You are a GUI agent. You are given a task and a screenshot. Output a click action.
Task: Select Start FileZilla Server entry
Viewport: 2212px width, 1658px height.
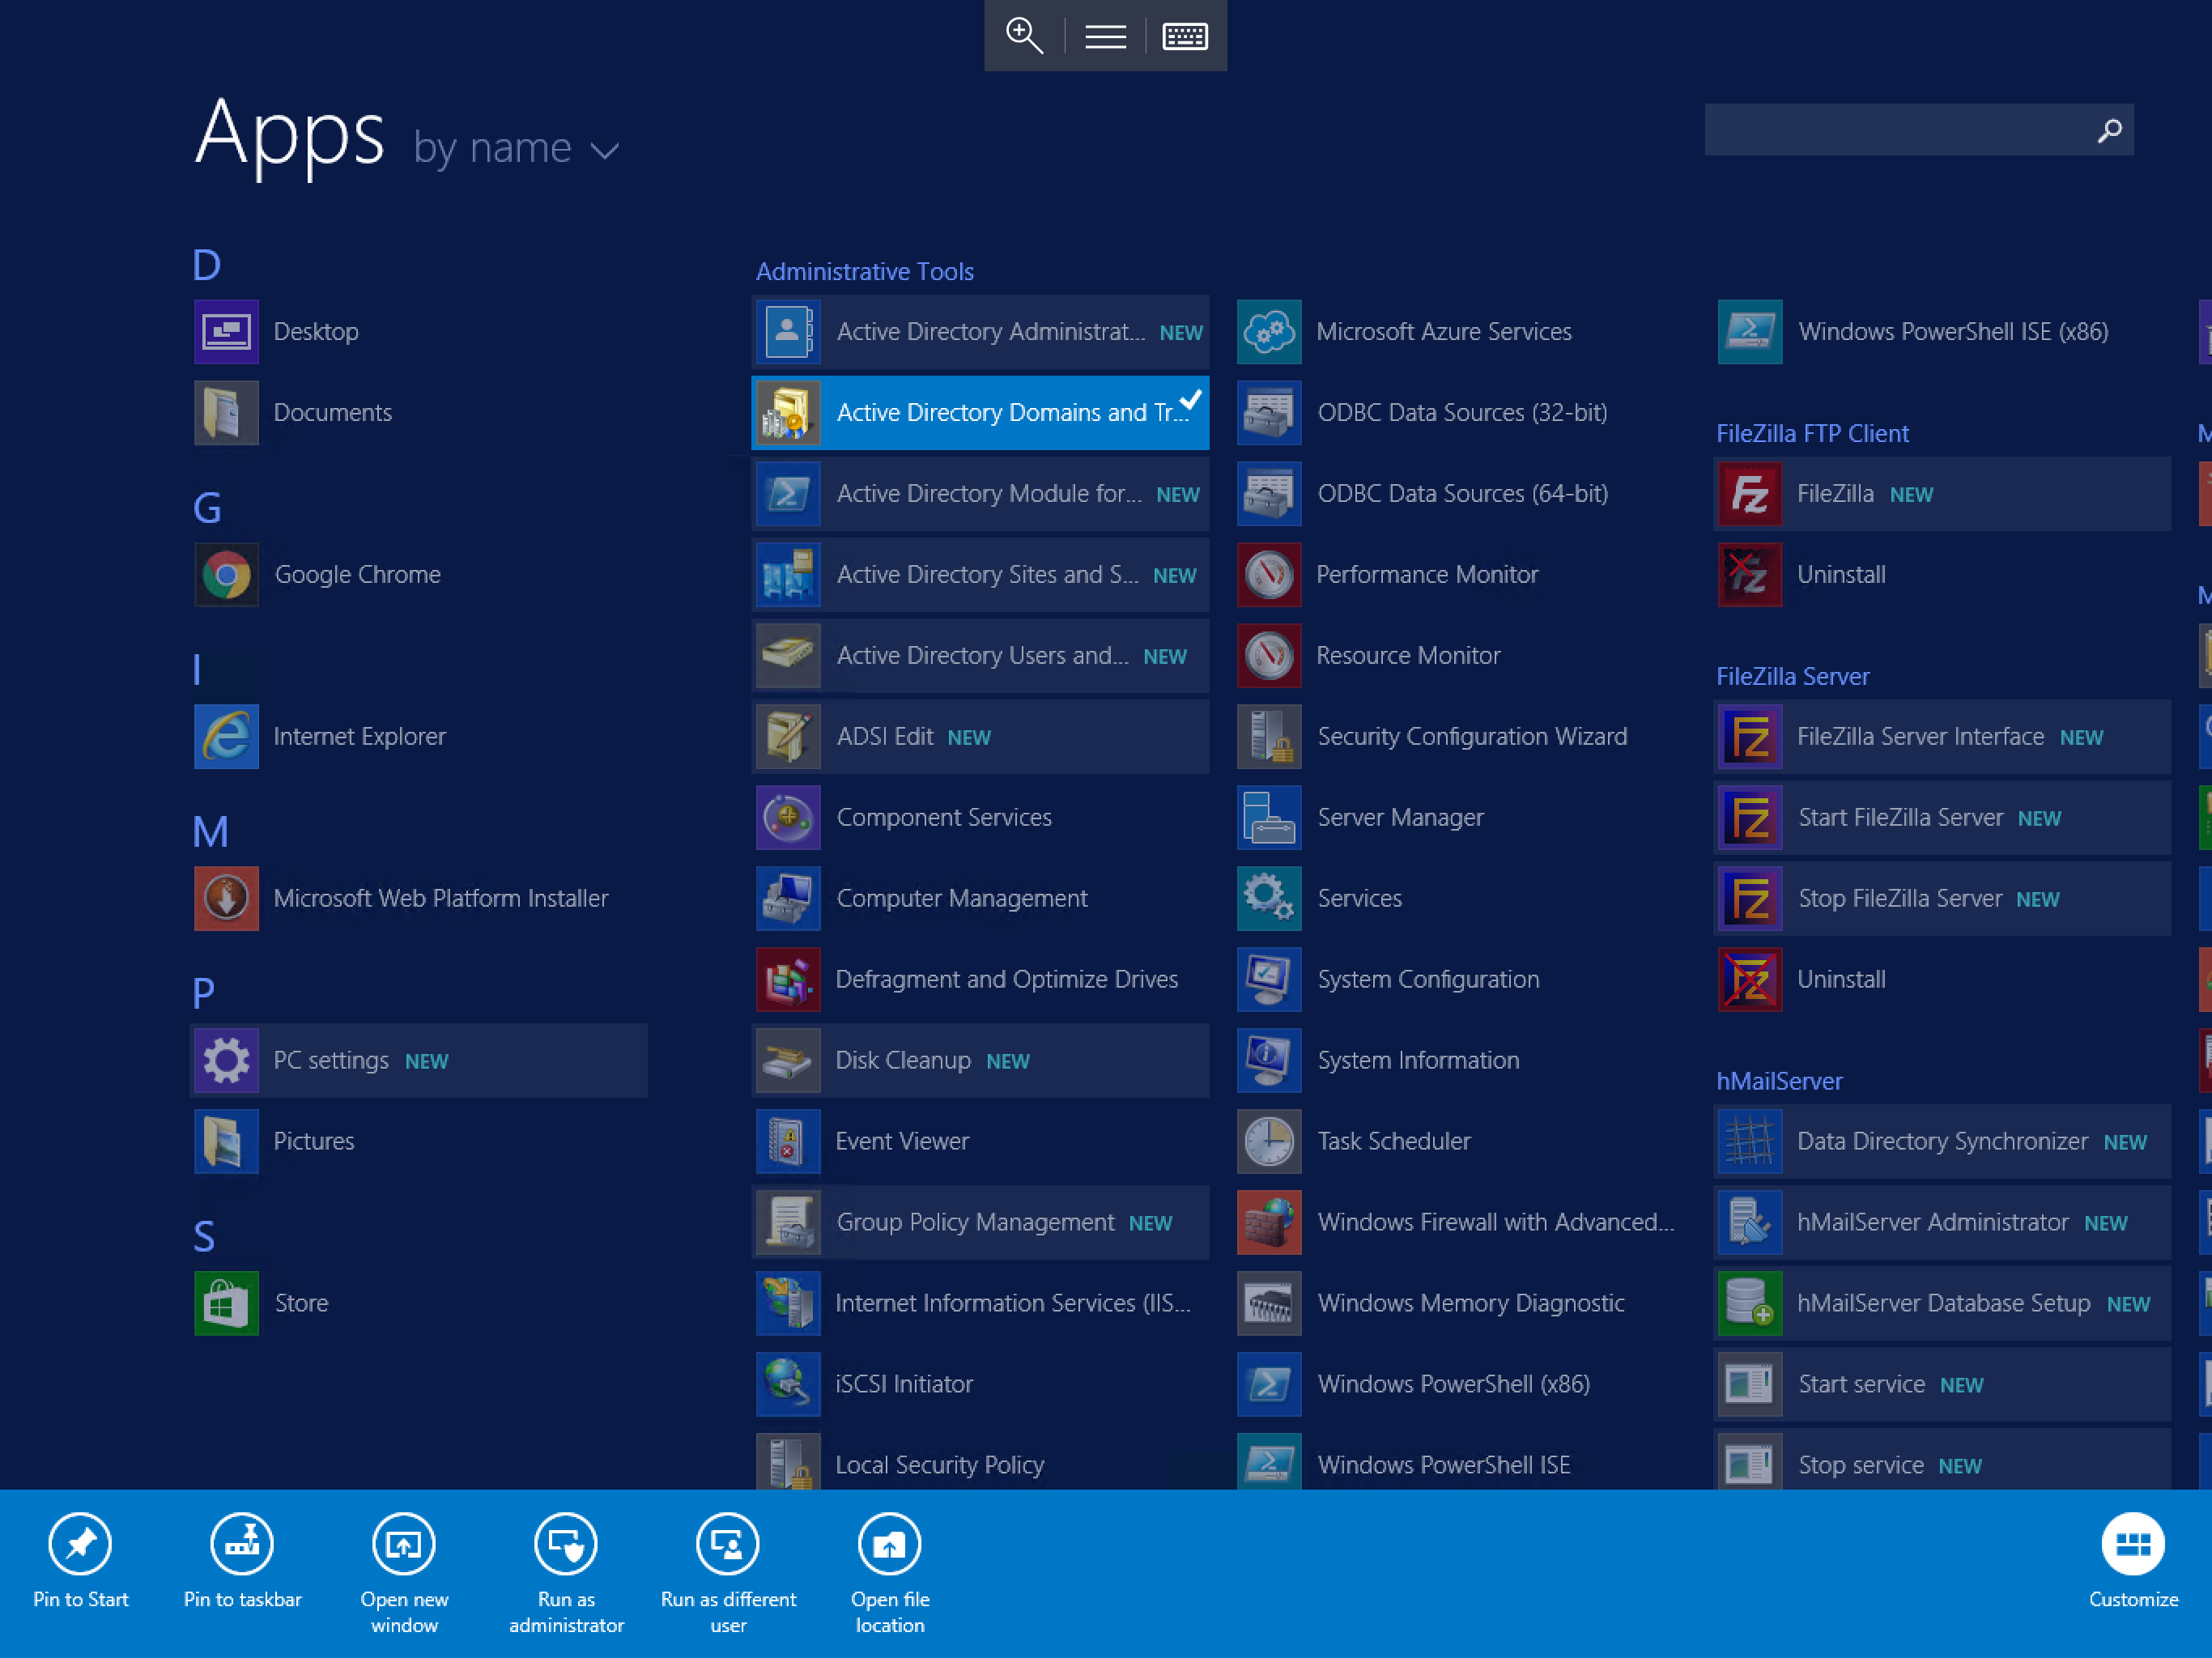(1942, 818)
